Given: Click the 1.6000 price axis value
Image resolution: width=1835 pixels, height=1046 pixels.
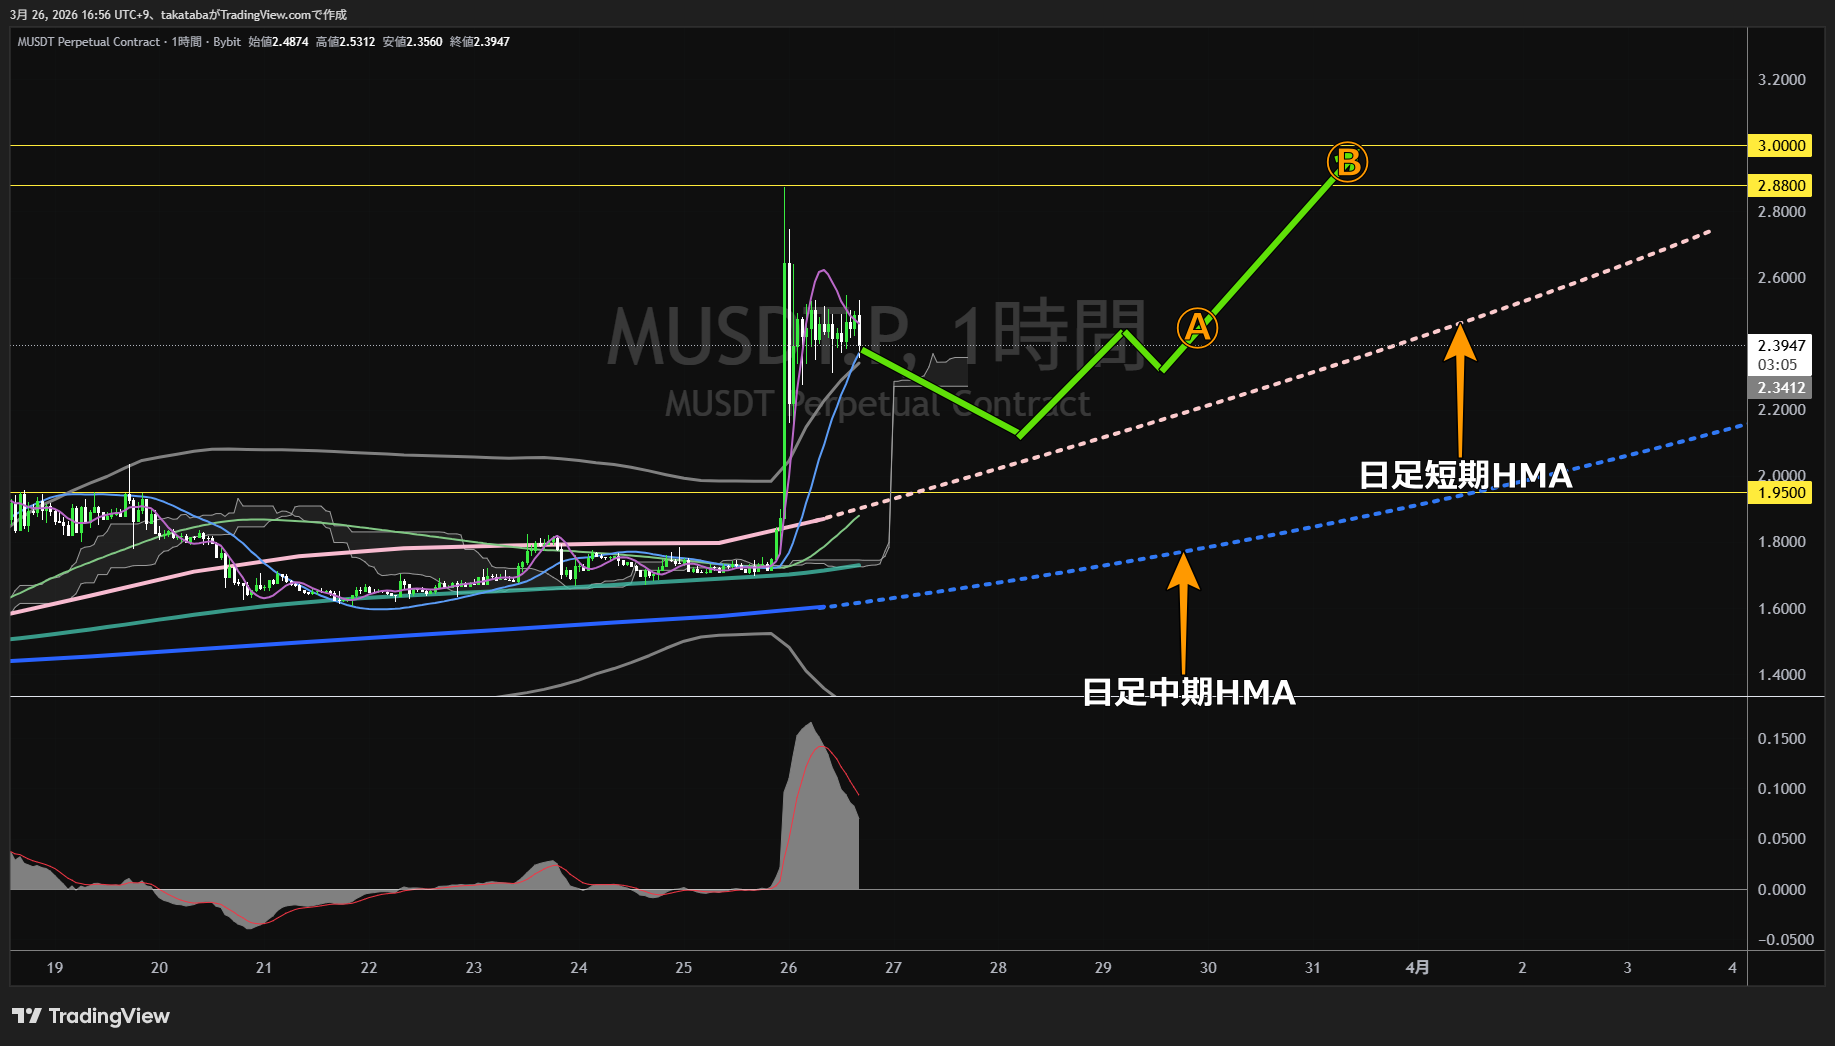Looking at the screenshot, I should point(1781,609).
